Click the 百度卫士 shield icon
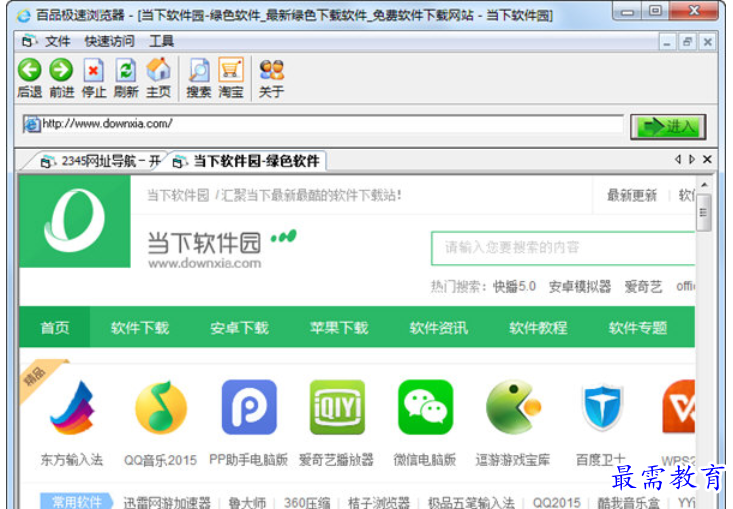This screenshot has height=509, width=733. (602, 407)
